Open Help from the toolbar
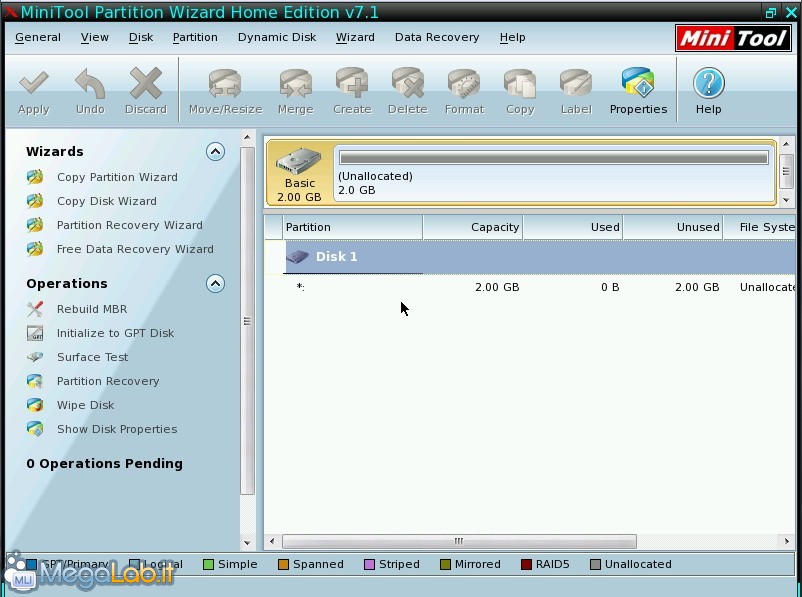Screen dimensions: 802x597 (708, 91)
